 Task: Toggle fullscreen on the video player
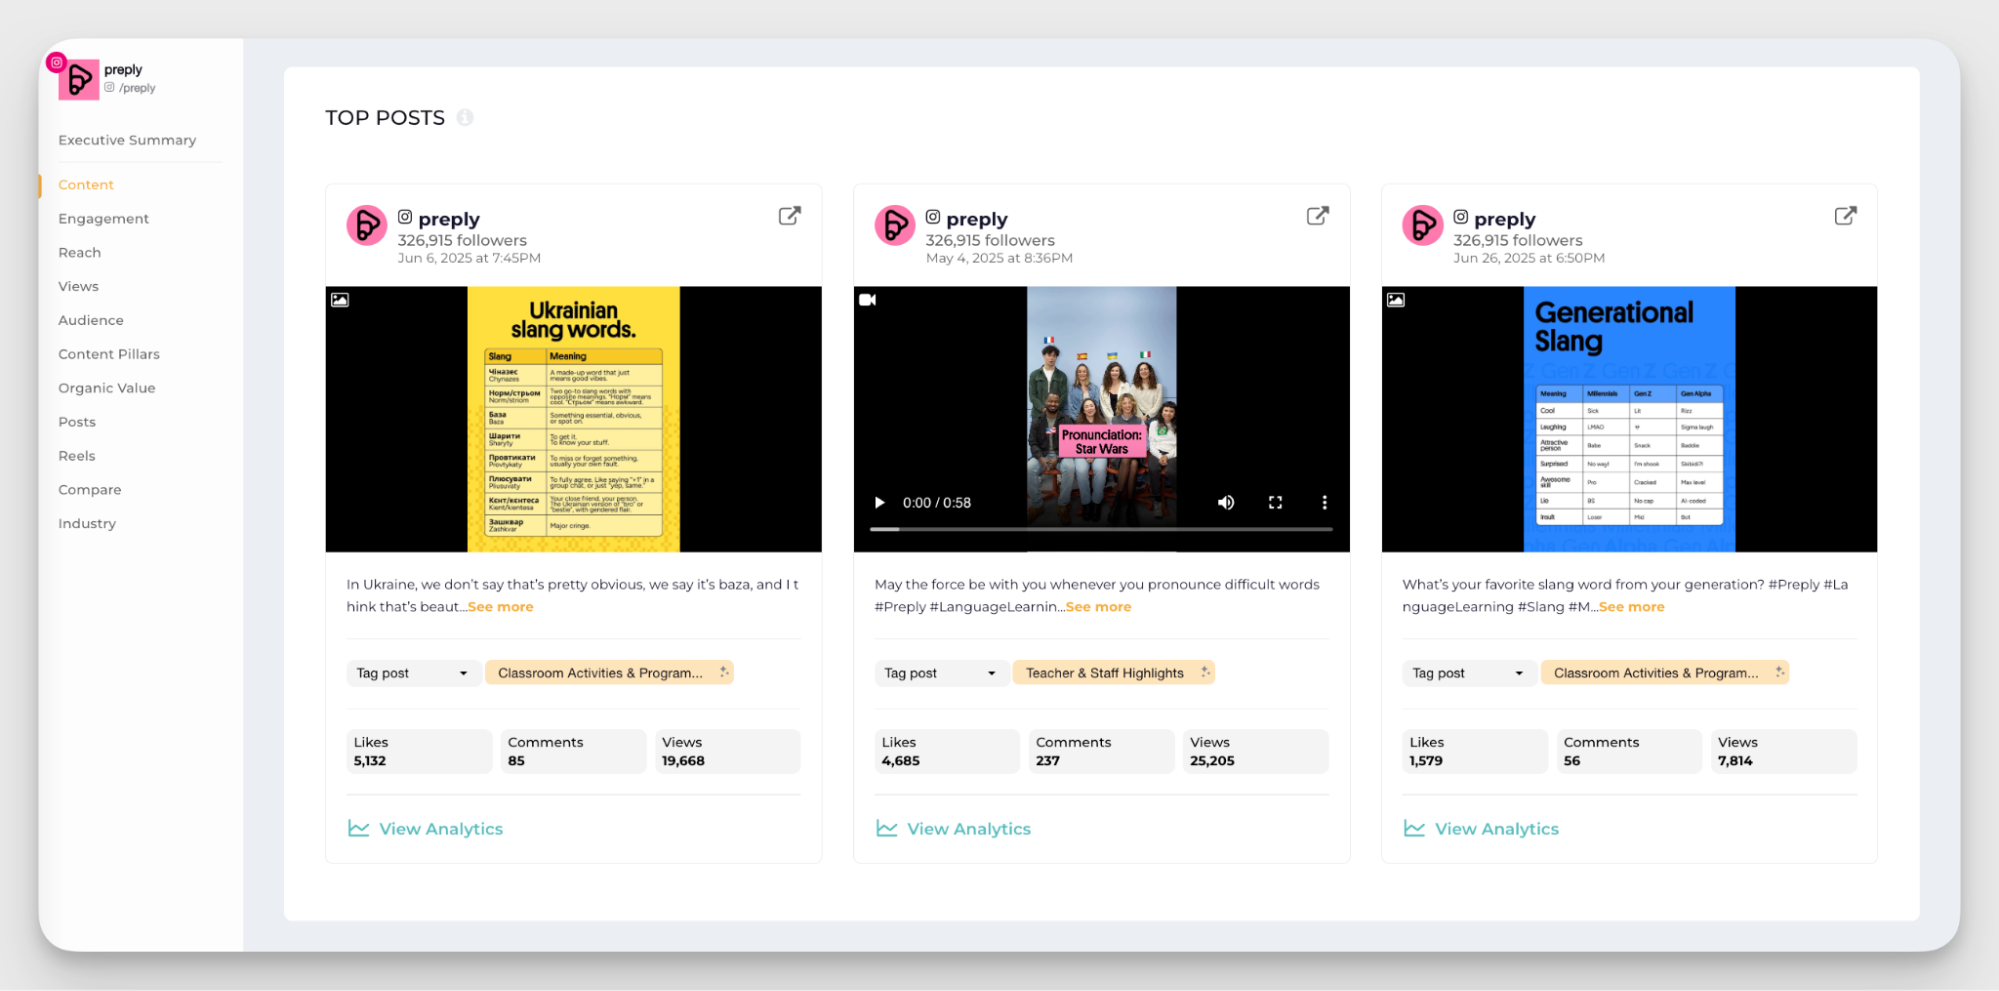coord(1275,502)
